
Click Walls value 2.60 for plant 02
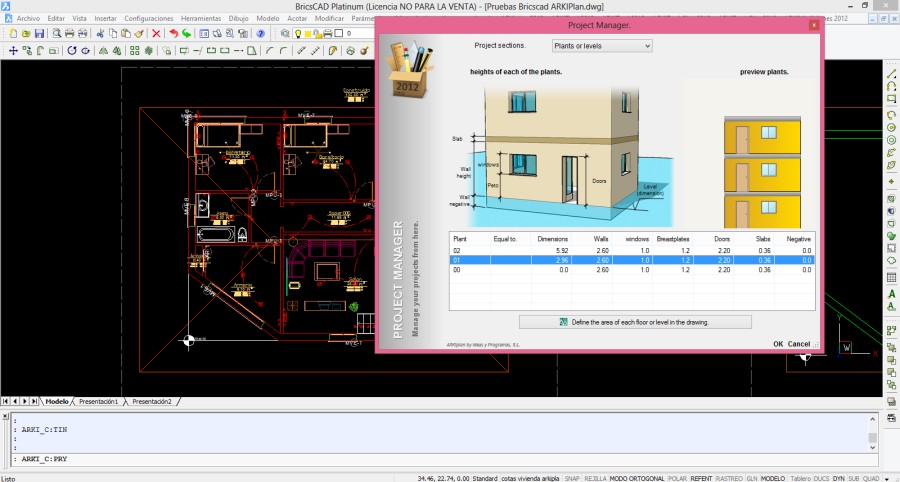[602, 251]
